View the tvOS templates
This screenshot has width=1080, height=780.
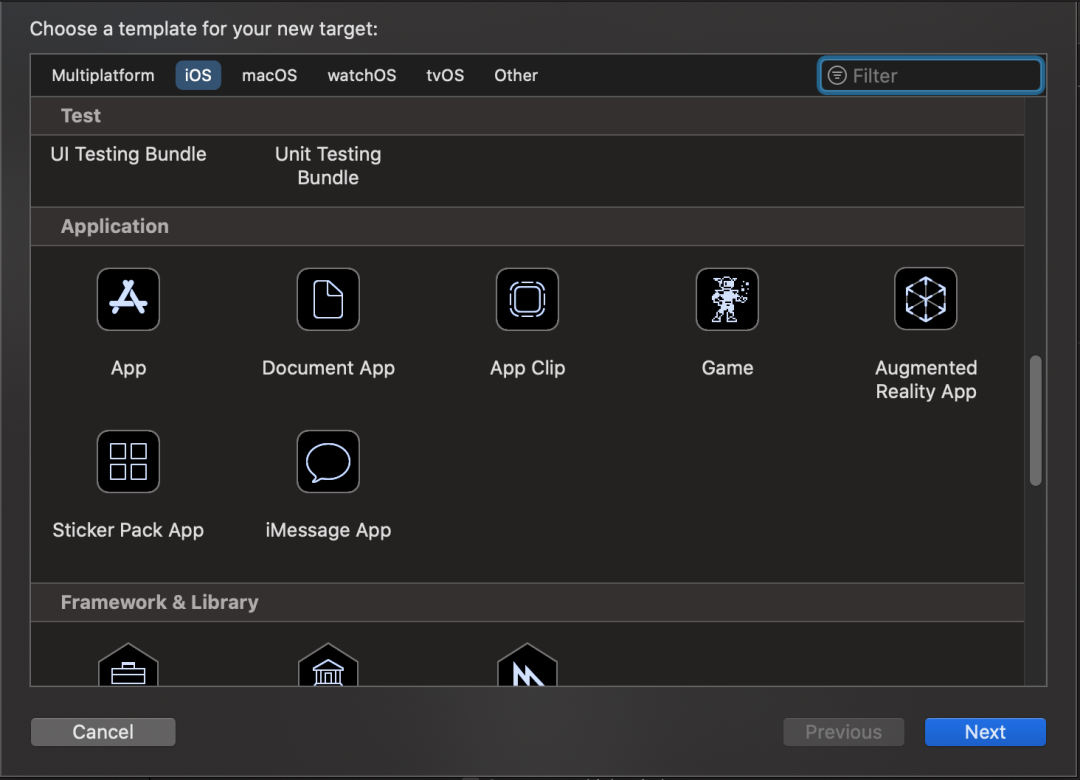pyautogui.click(x=444, y=75)
